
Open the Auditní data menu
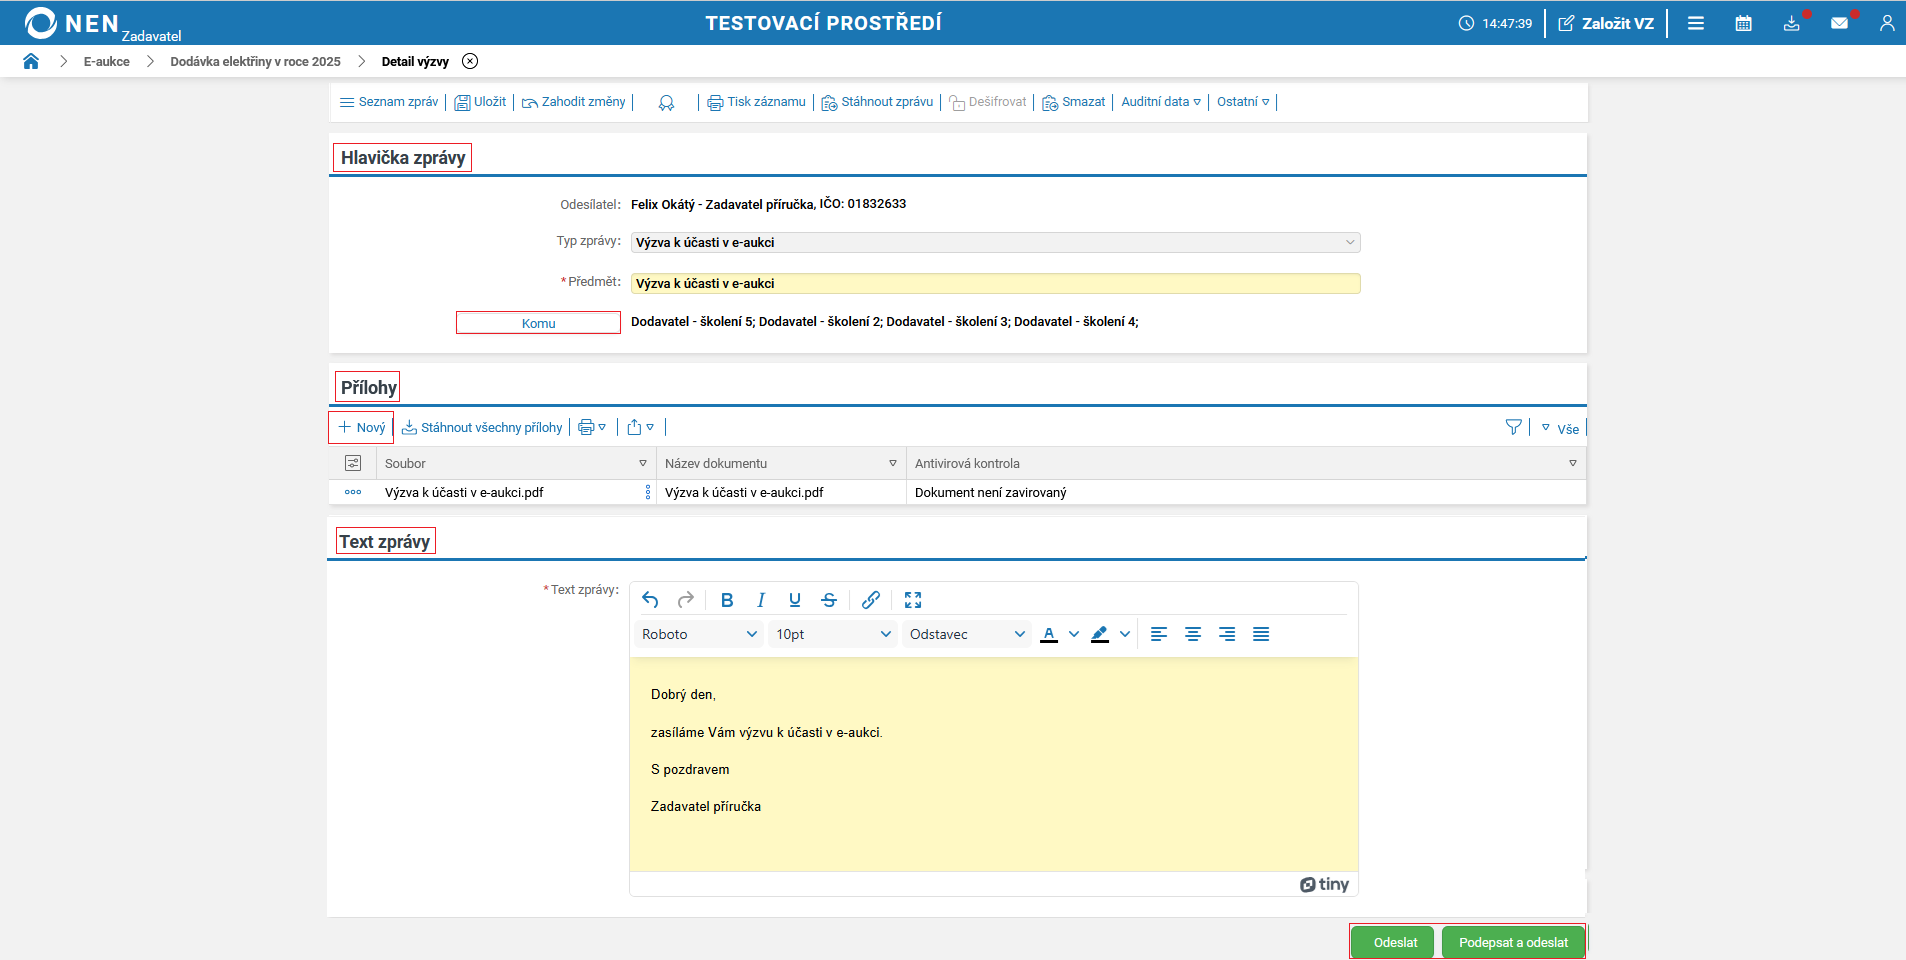[x=1160, y=102]
